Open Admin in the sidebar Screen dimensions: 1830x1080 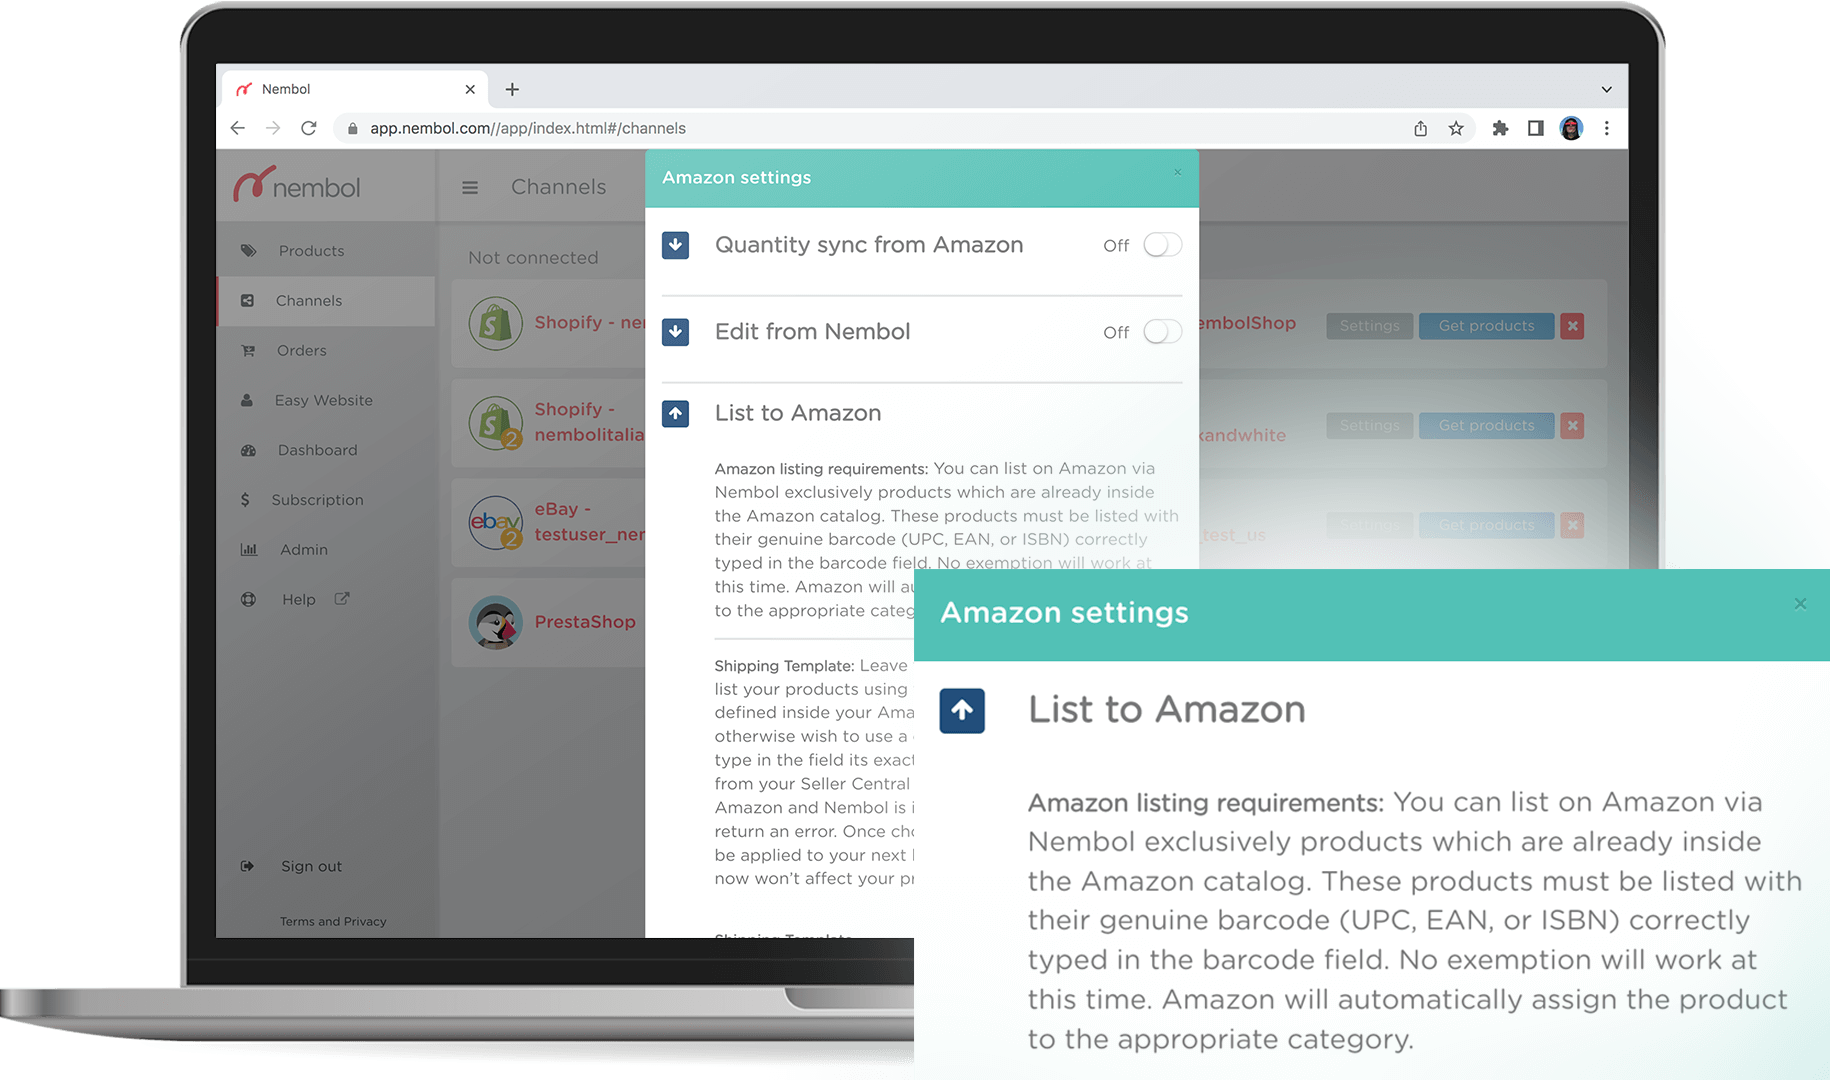click(x=303, y=550)
